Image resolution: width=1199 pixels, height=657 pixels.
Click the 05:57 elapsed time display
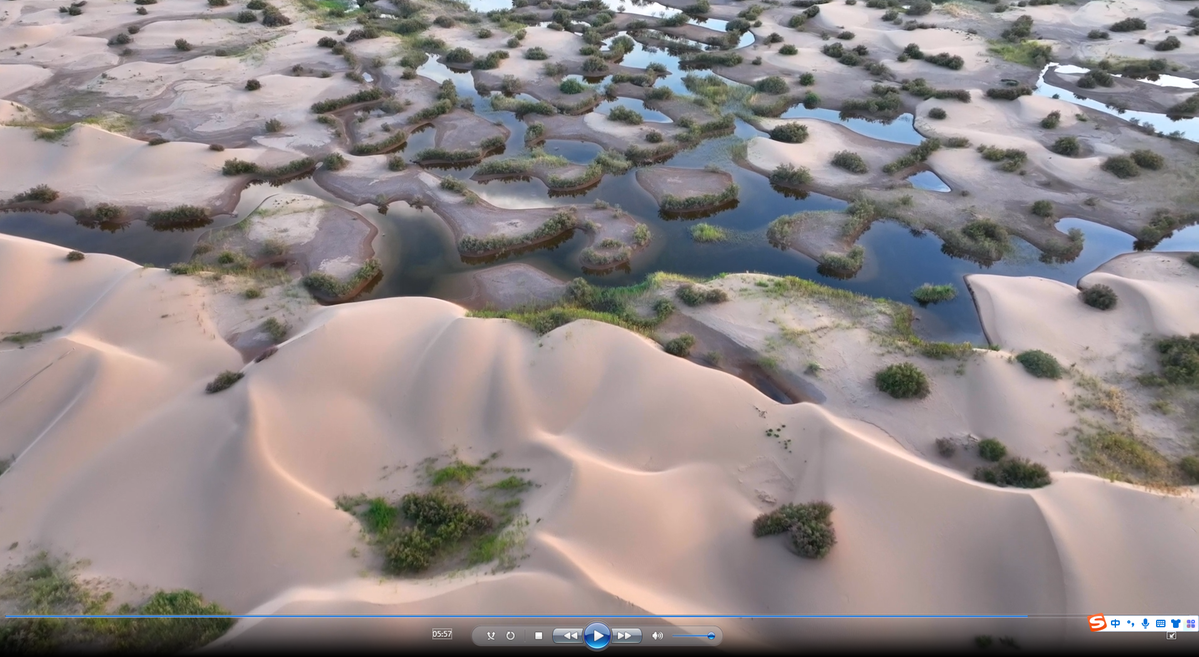441,634
